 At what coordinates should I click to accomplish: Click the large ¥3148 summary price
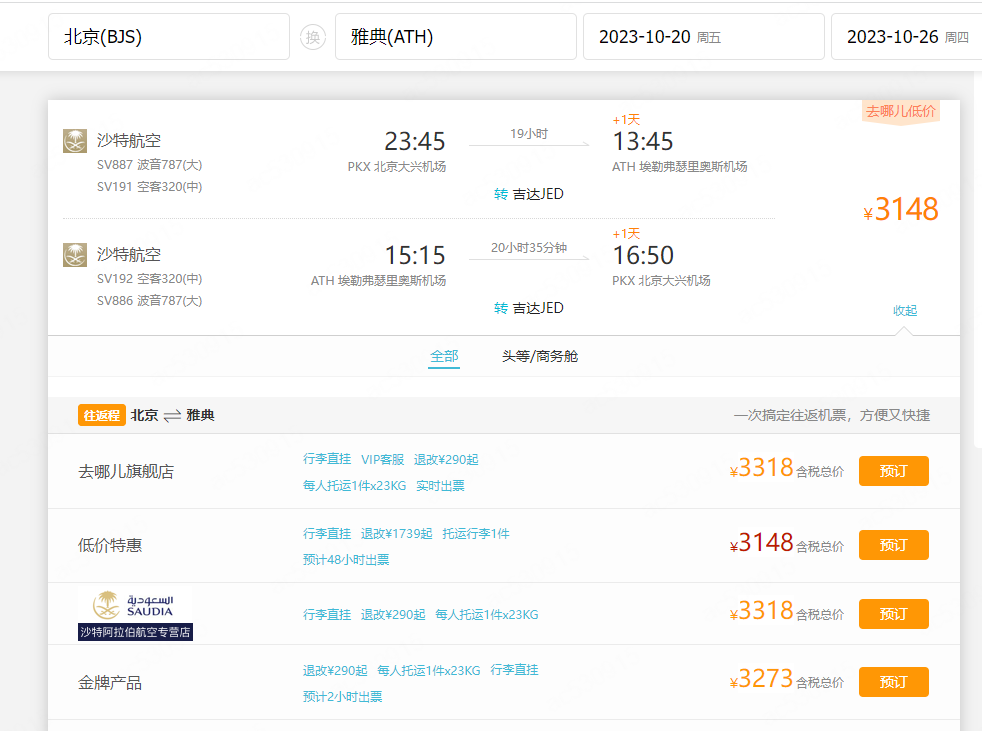pyautogui.click(x=901, y=209)
